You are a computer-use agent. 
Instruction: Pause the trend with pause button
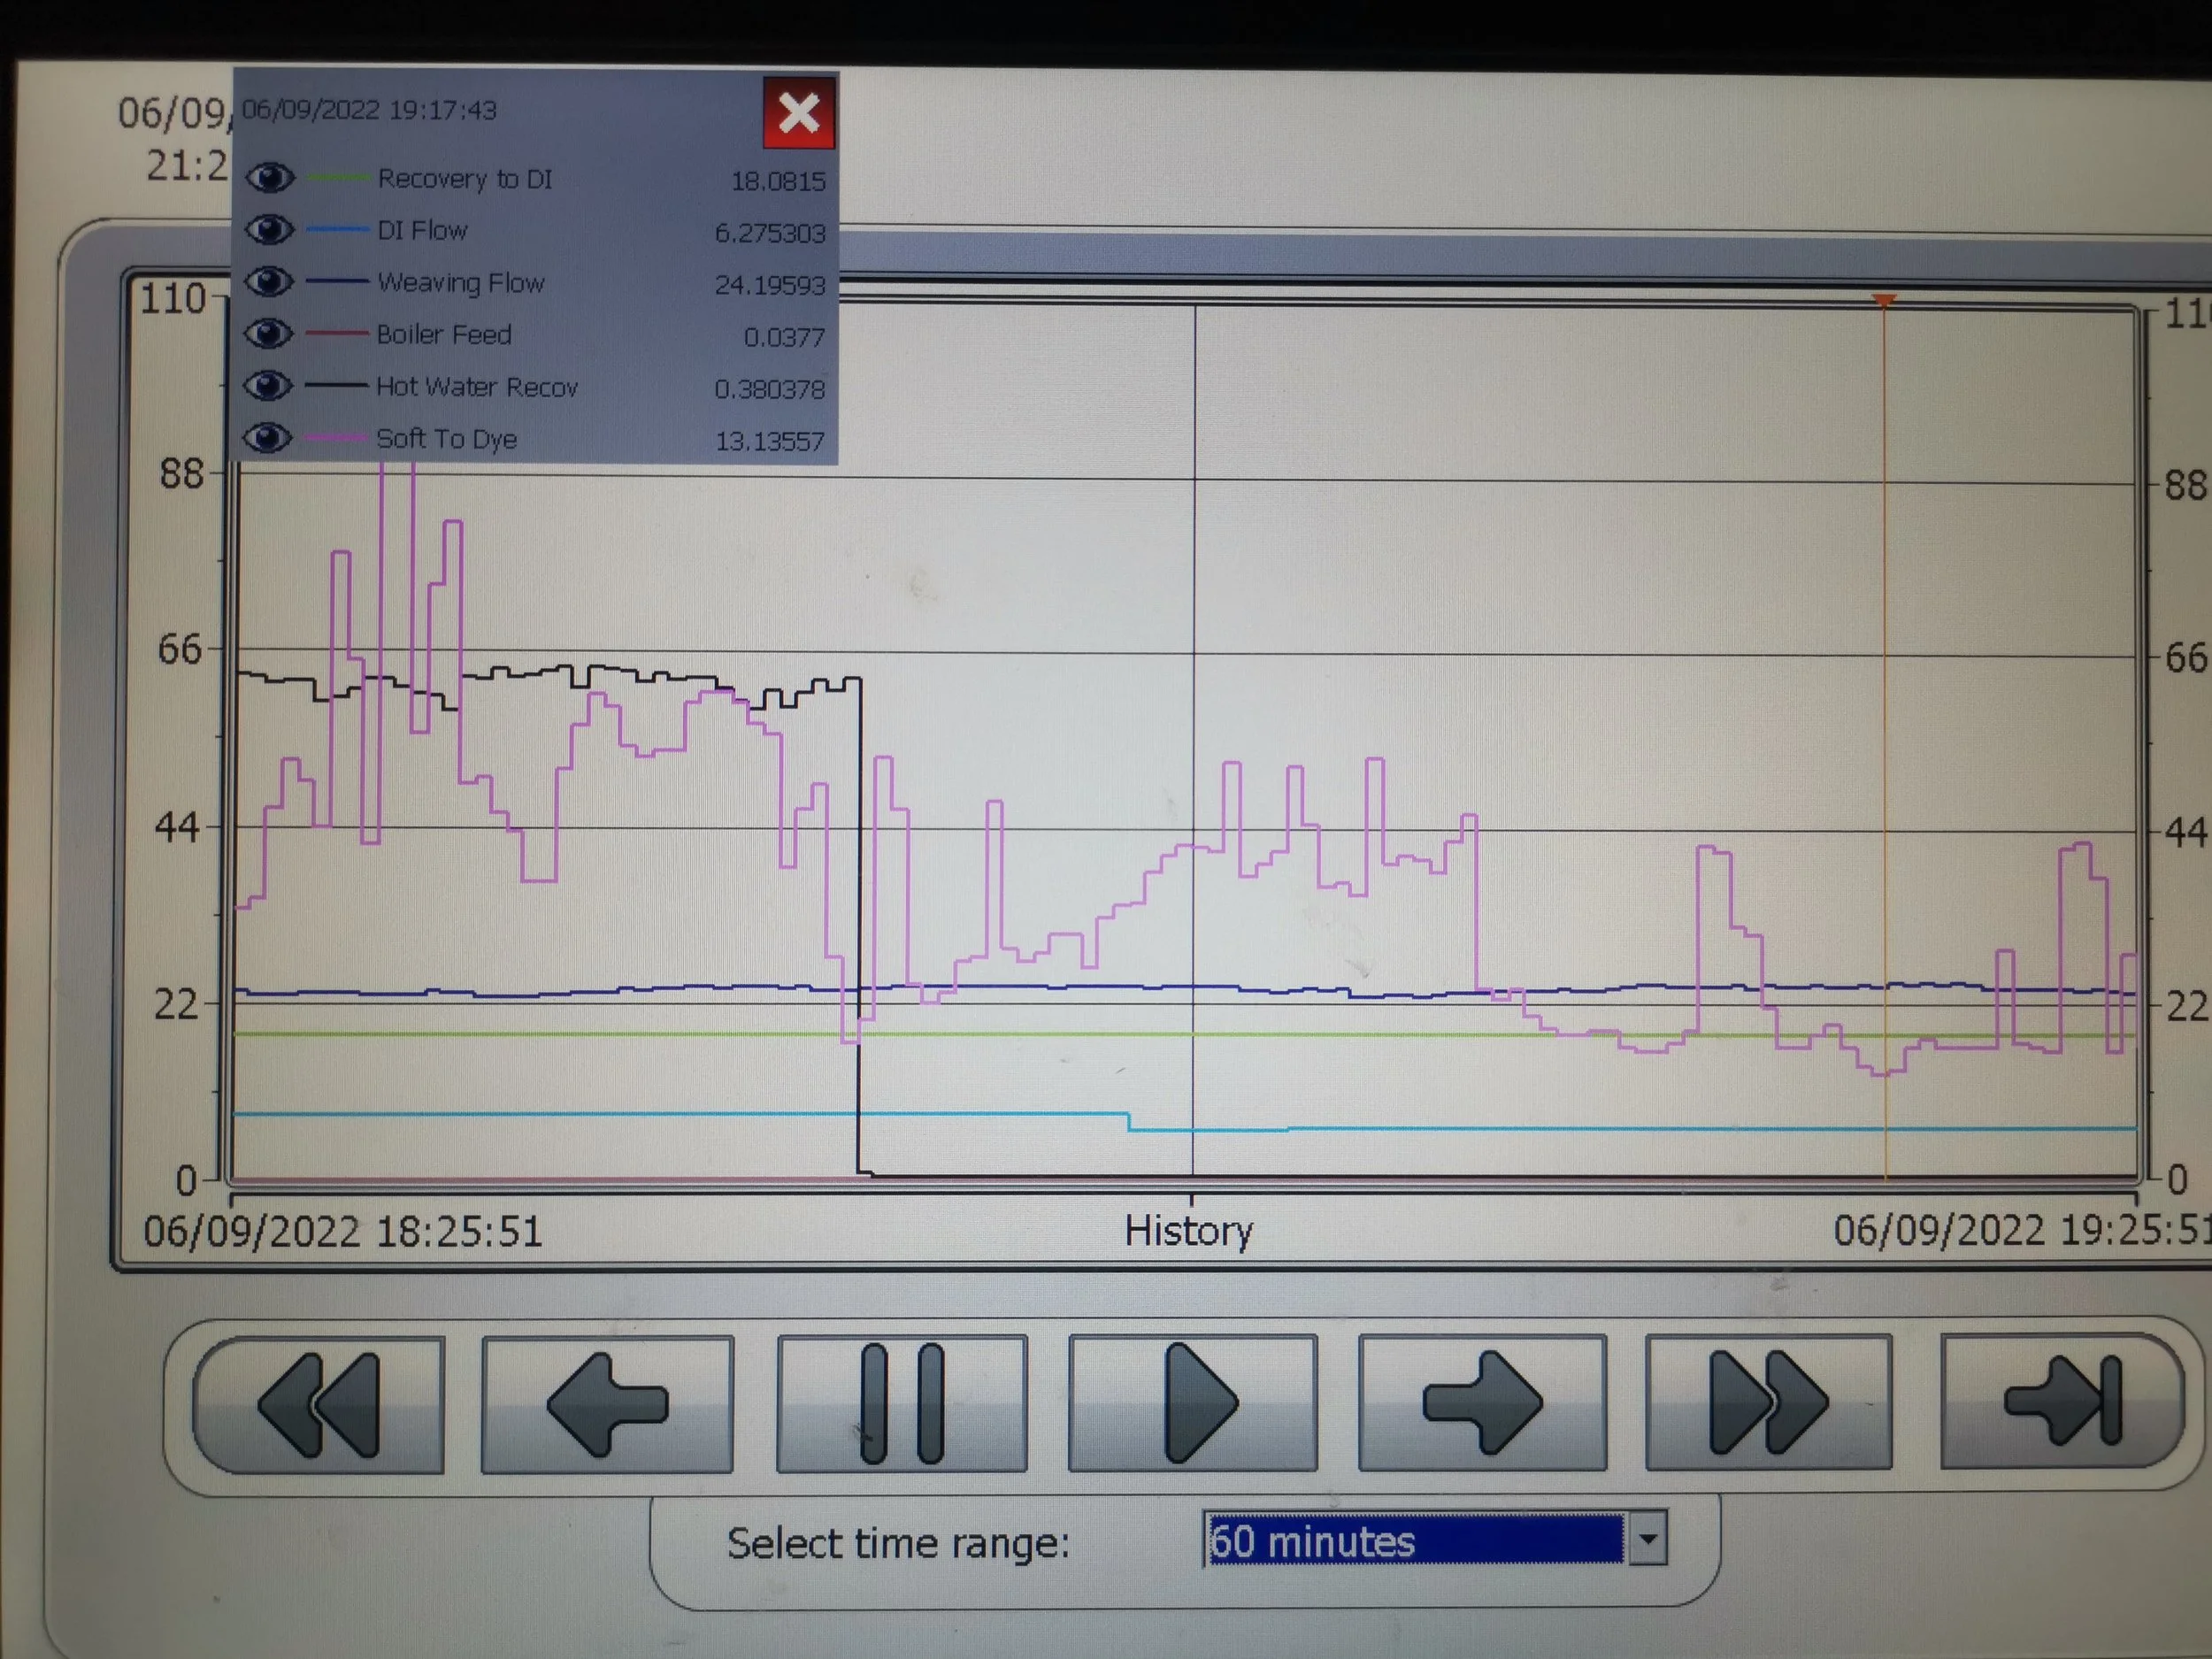901,1404
